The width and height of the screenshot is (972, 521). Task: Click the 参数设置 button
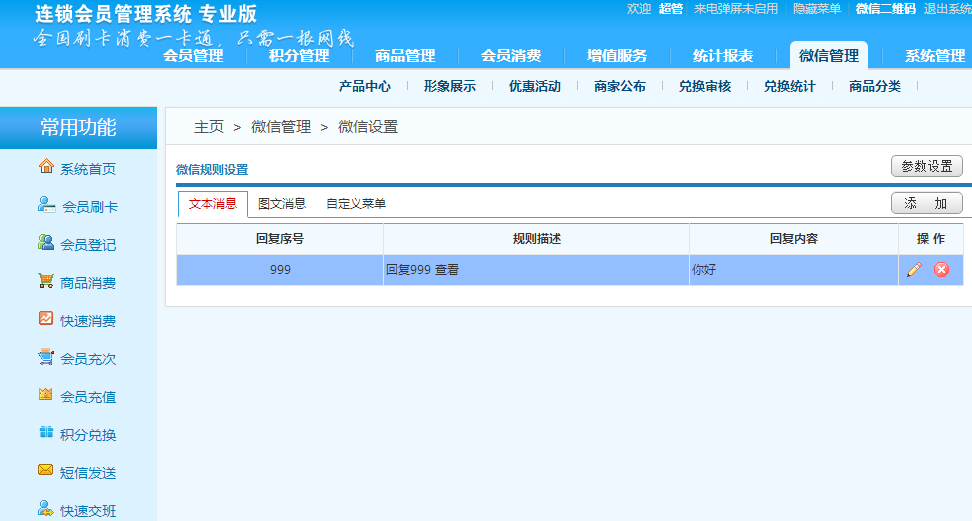(x=926, y=167)
